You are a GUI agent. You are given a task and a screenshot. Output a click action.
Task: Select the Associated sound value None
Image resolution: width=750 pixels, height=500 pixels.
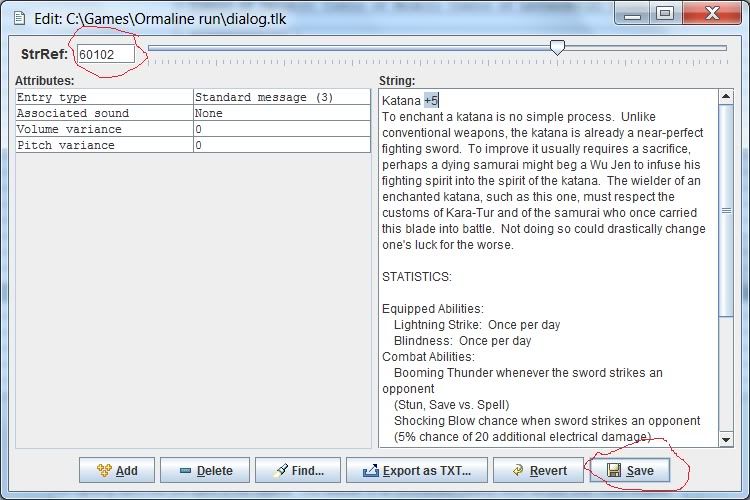[x=281, y=114]
